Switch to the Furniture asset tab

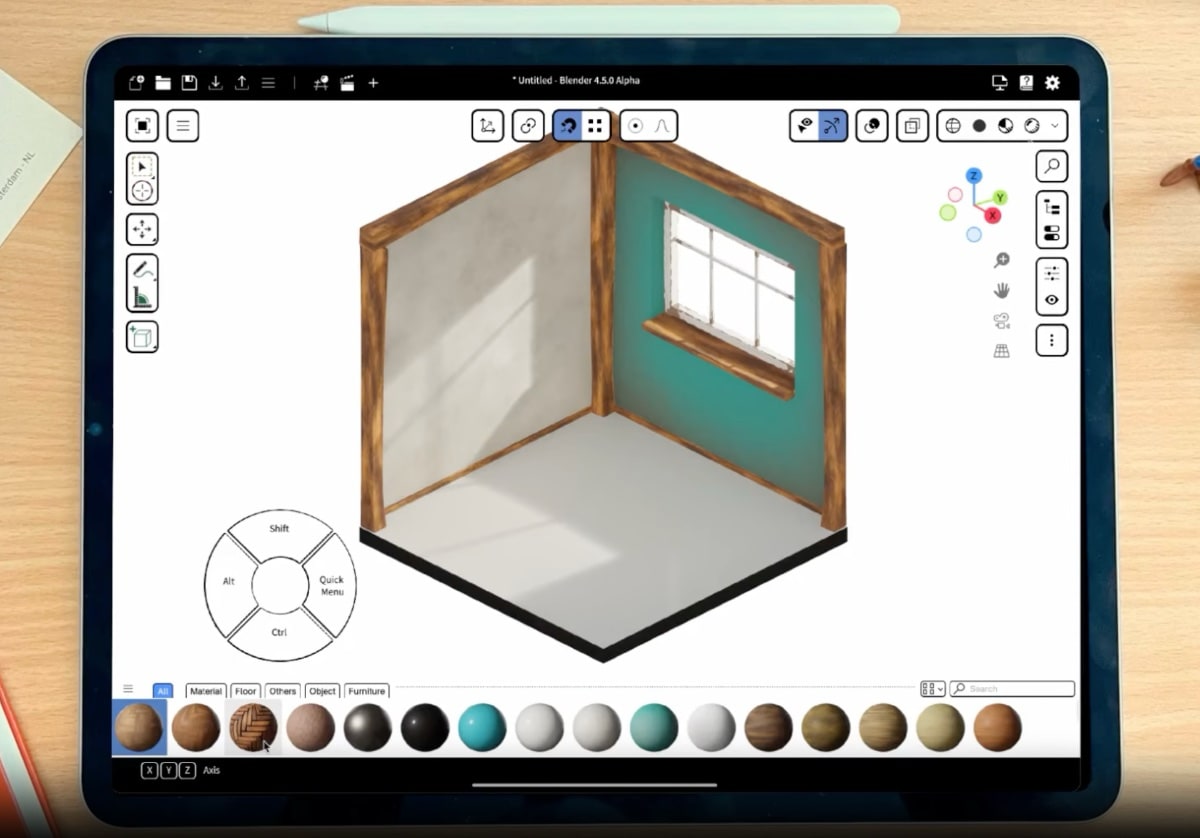[x=366, y=691]
